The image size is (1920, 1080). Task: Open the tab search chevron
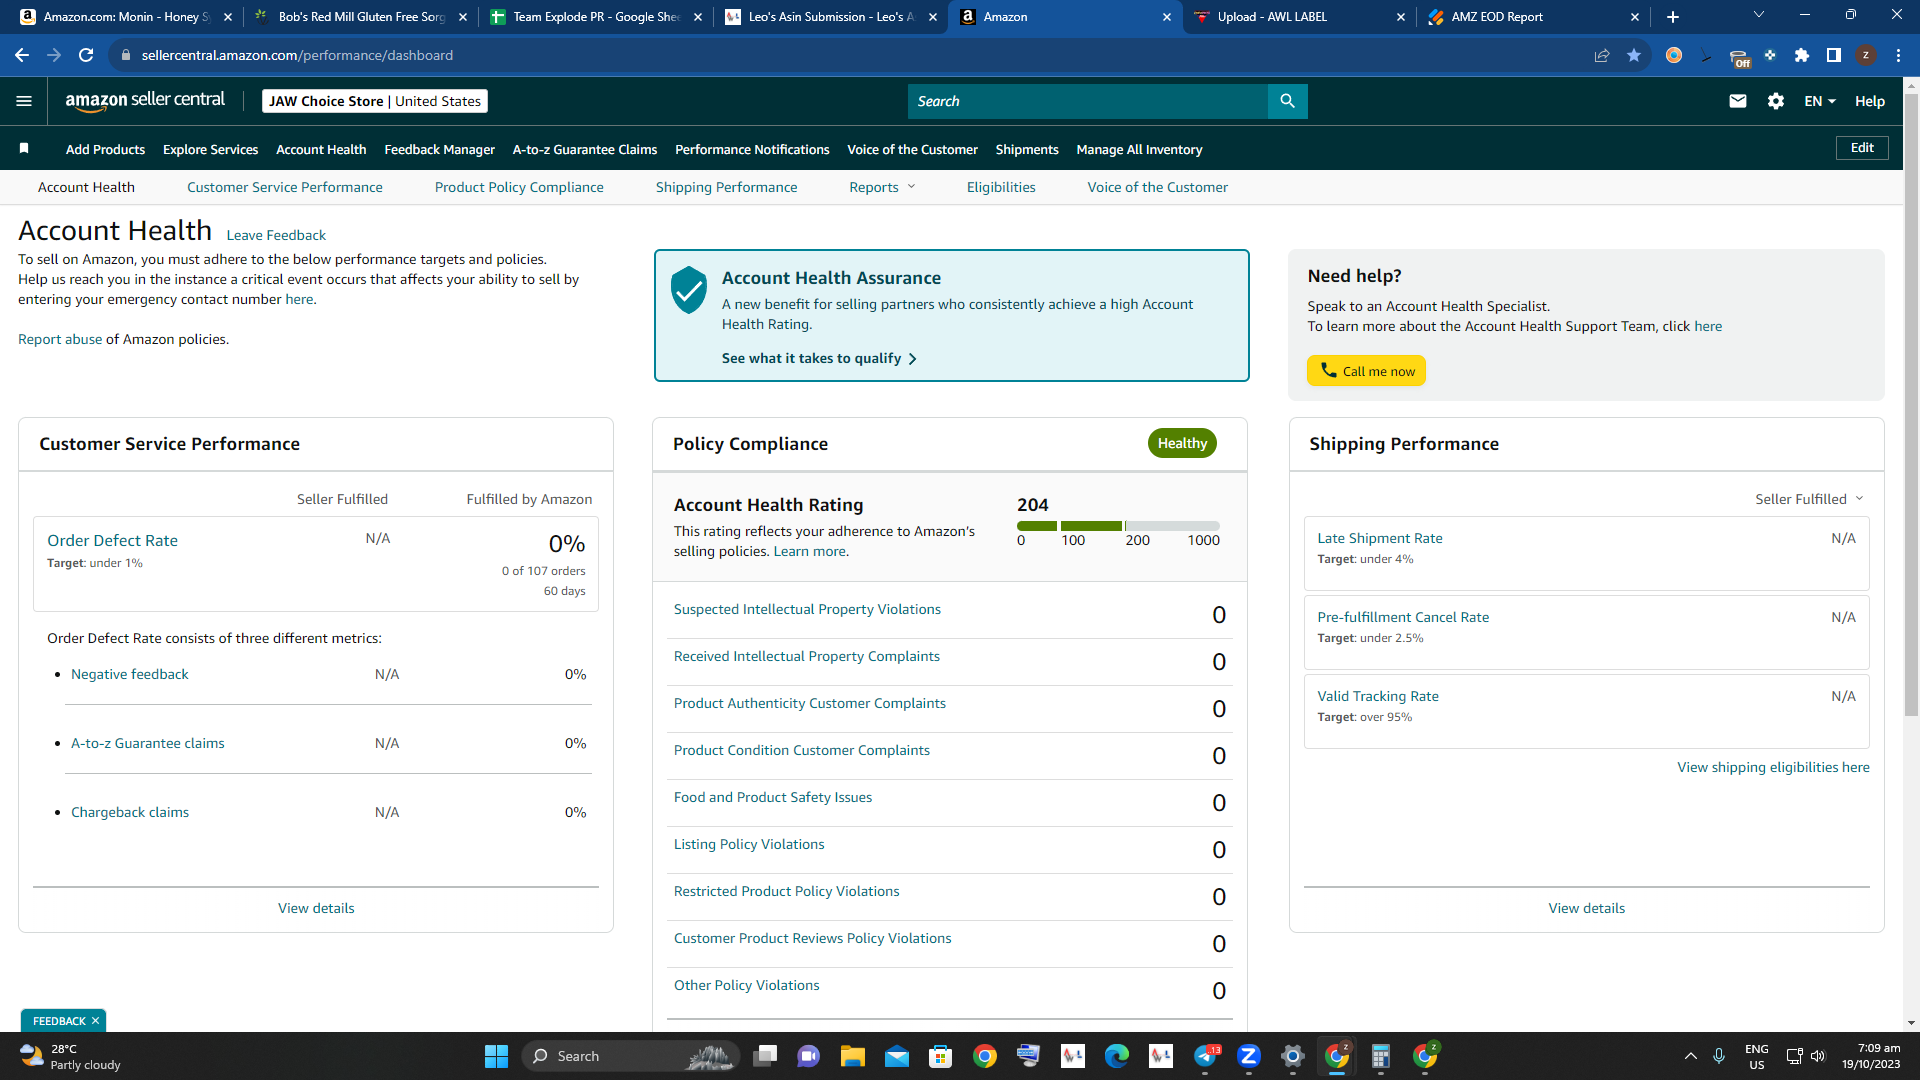(1759, 15)
